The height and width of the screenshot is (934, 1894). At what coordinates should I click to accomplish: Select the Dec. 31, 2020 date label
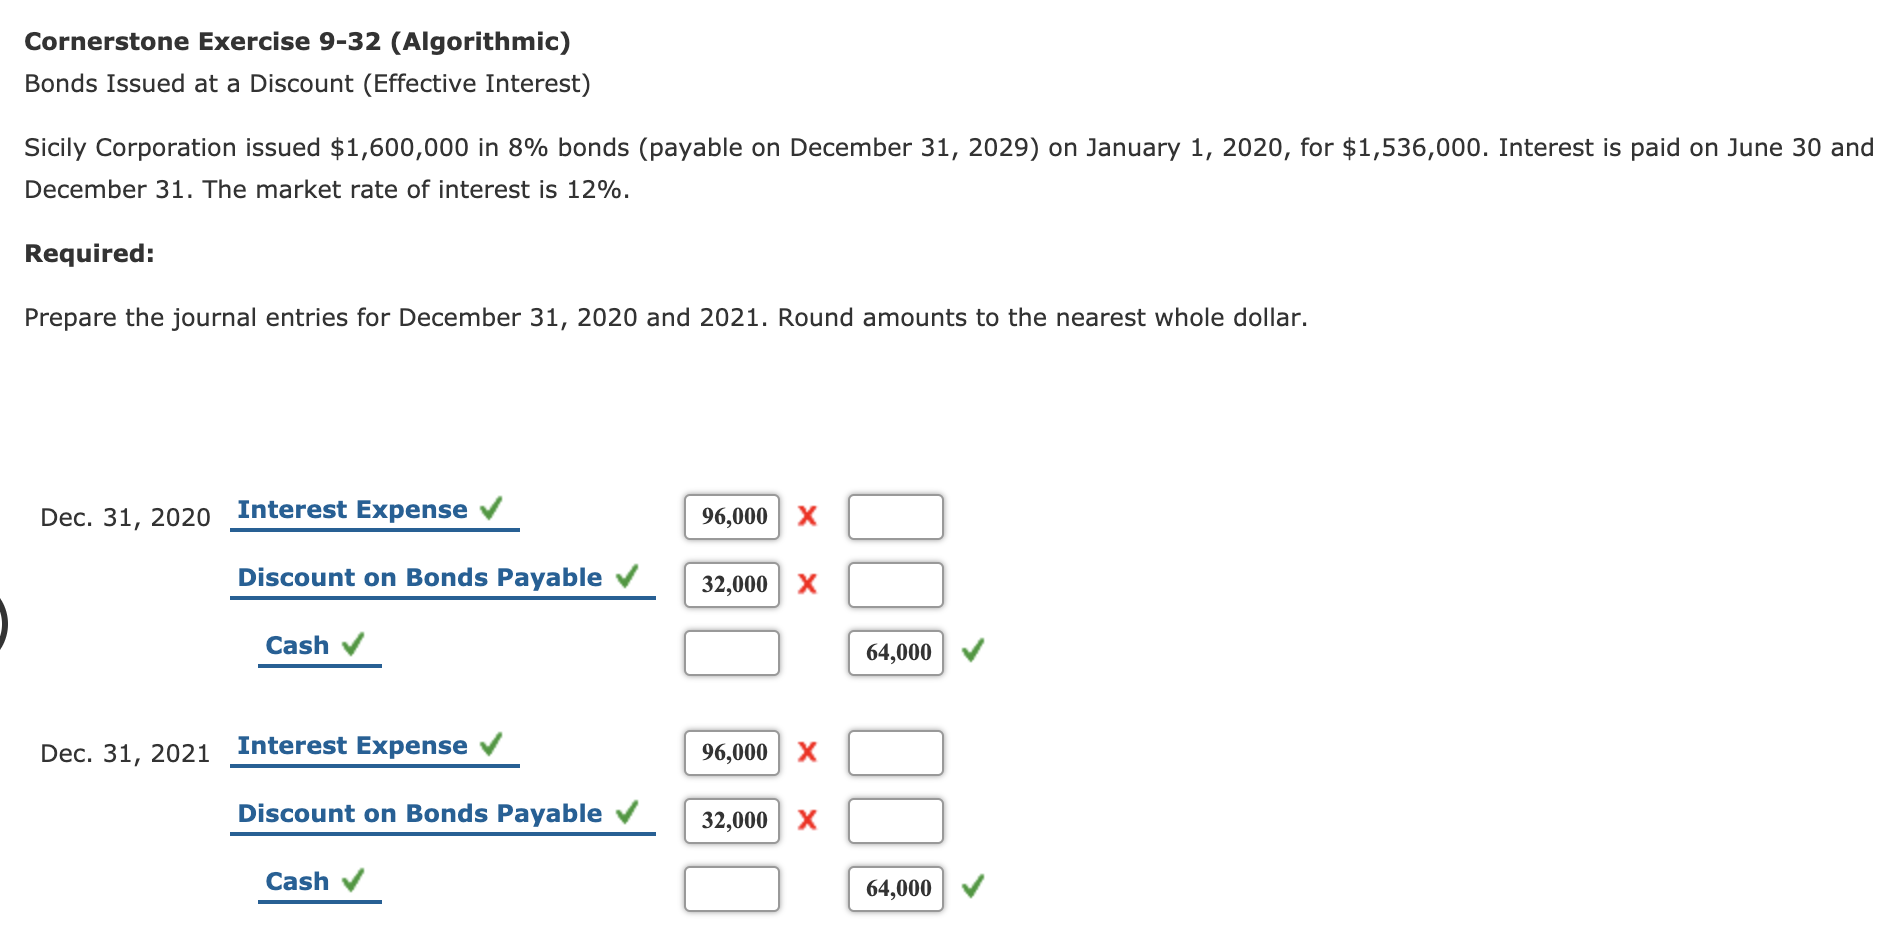point(126,517)
